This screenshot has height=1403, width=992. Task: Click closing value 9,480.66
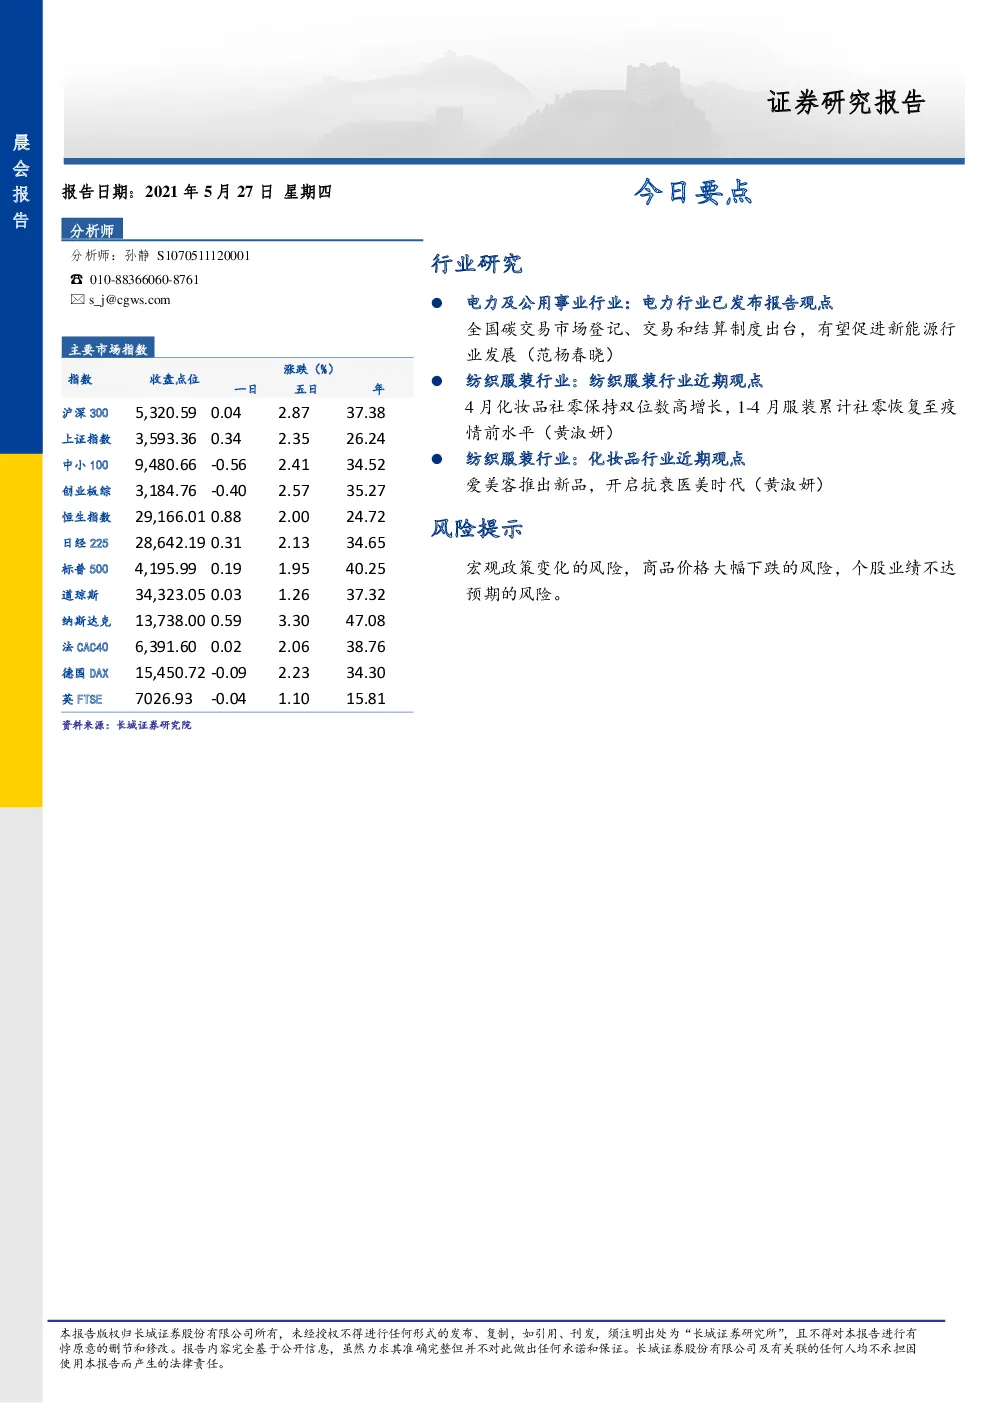(166, 465)
